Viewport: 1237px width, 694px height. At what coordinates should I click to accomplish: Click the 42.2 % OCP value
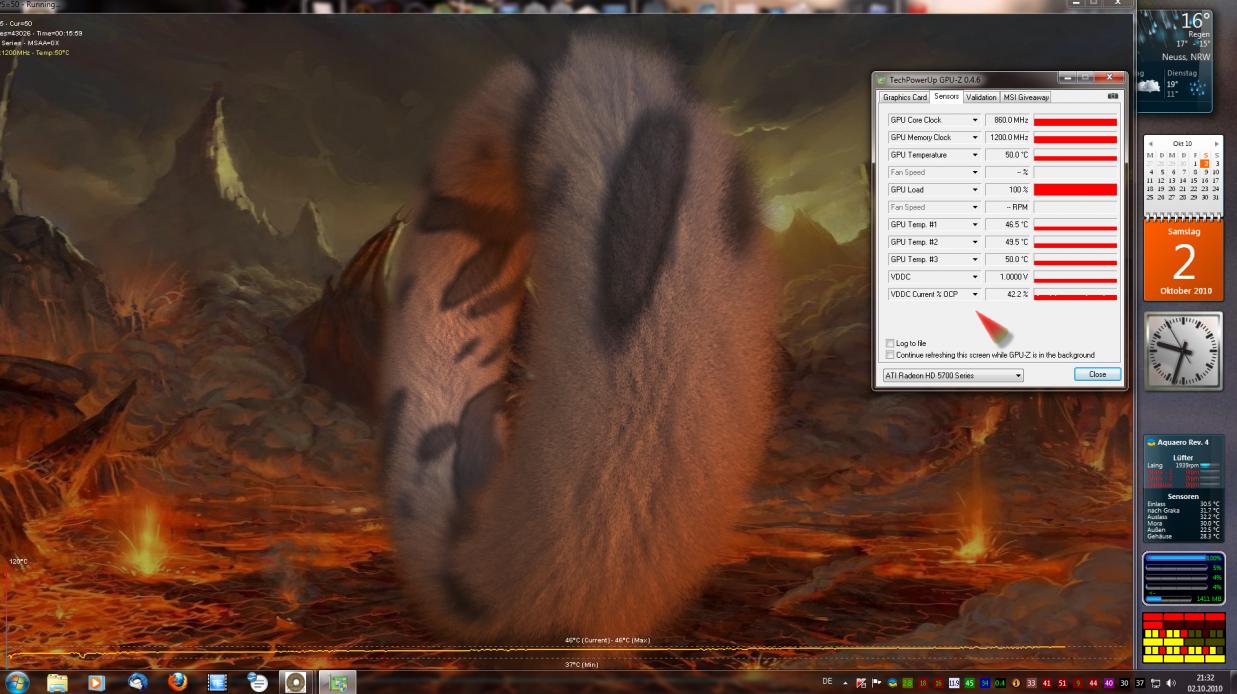click(x=1007, y=295)
